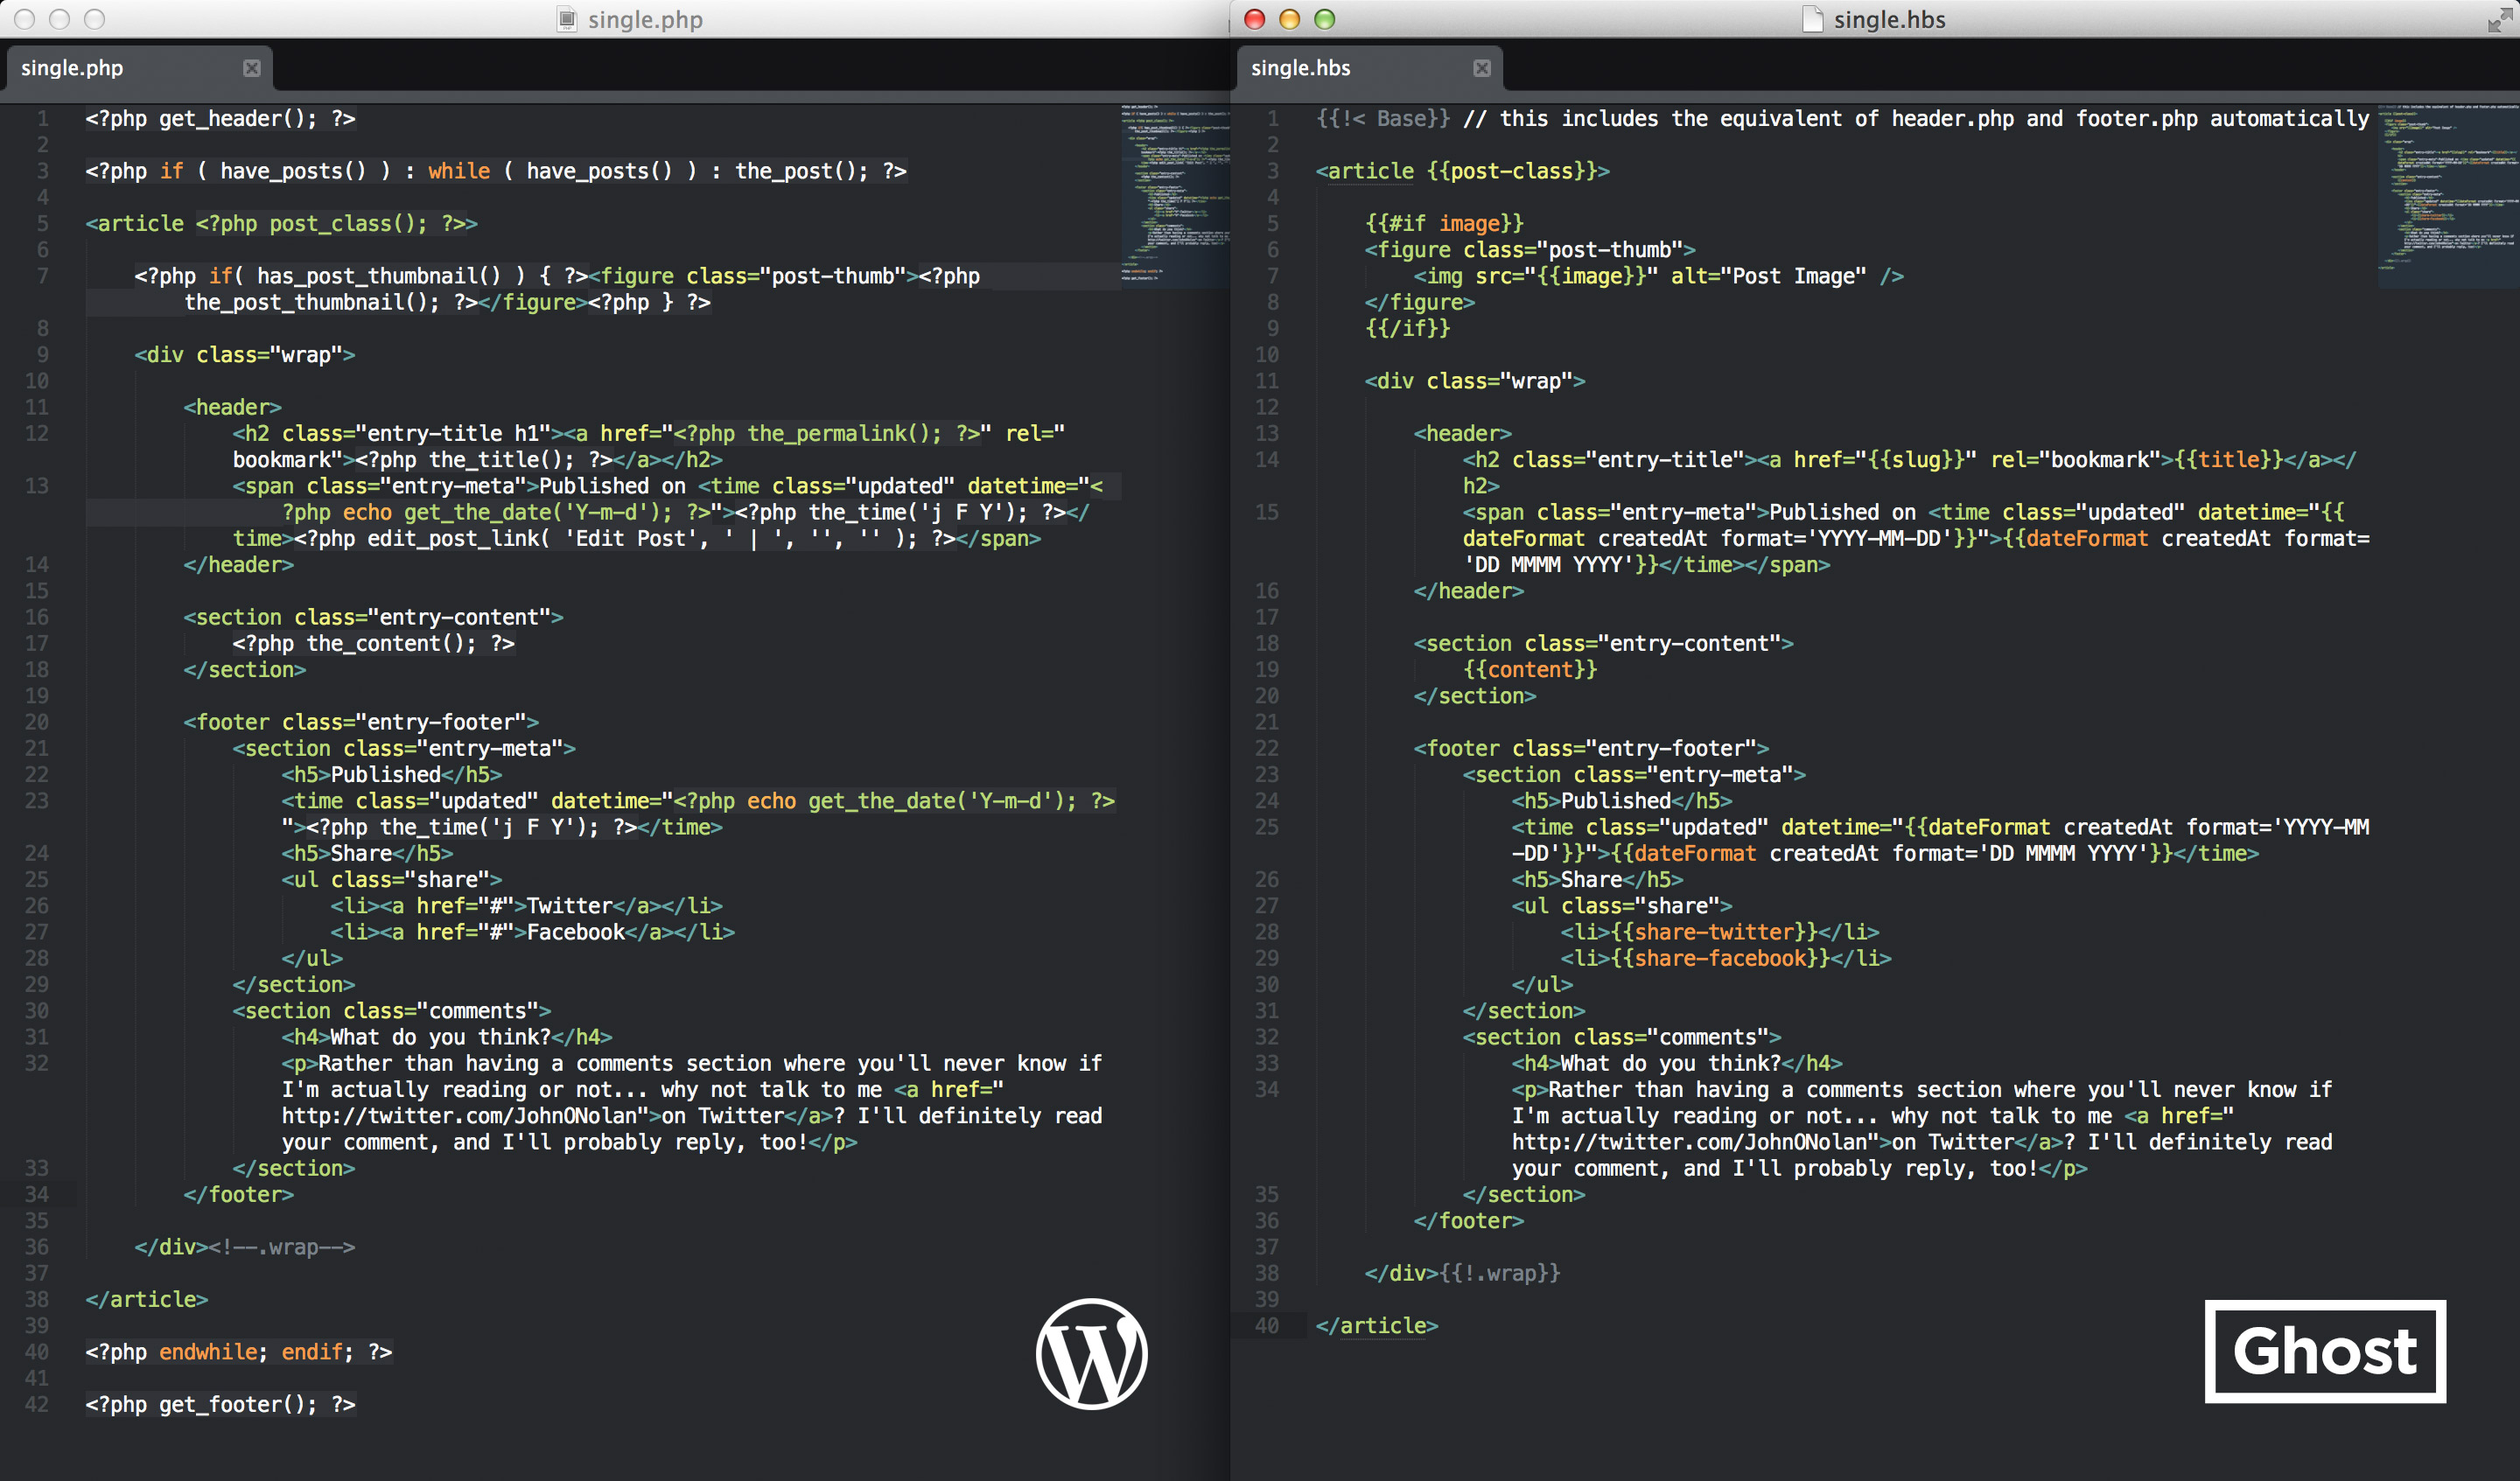This screenshot has height=1481, width=2520.
Task: Click the single.php file icon in title bar
Action: point(567,19)
